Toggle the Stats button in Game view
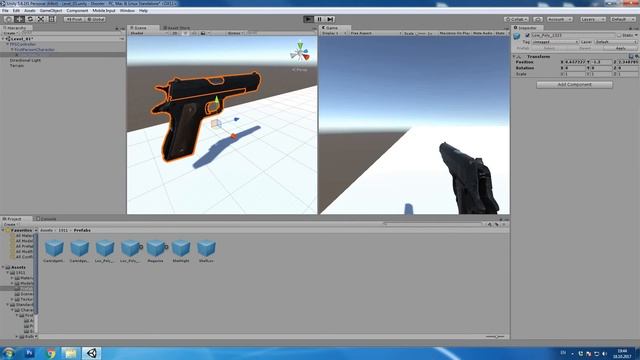 click(x=500, y=33)
